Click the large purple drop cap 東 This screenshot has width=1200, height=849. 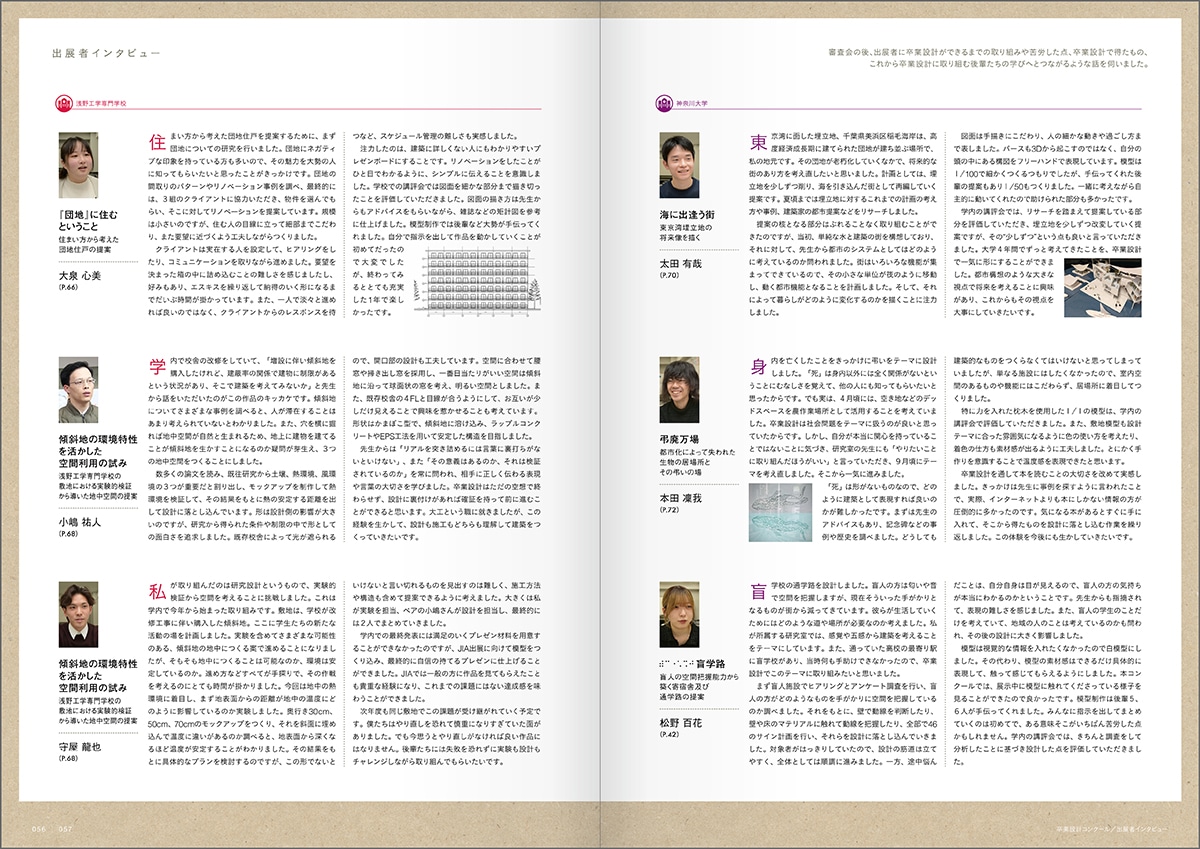point(759,141)
